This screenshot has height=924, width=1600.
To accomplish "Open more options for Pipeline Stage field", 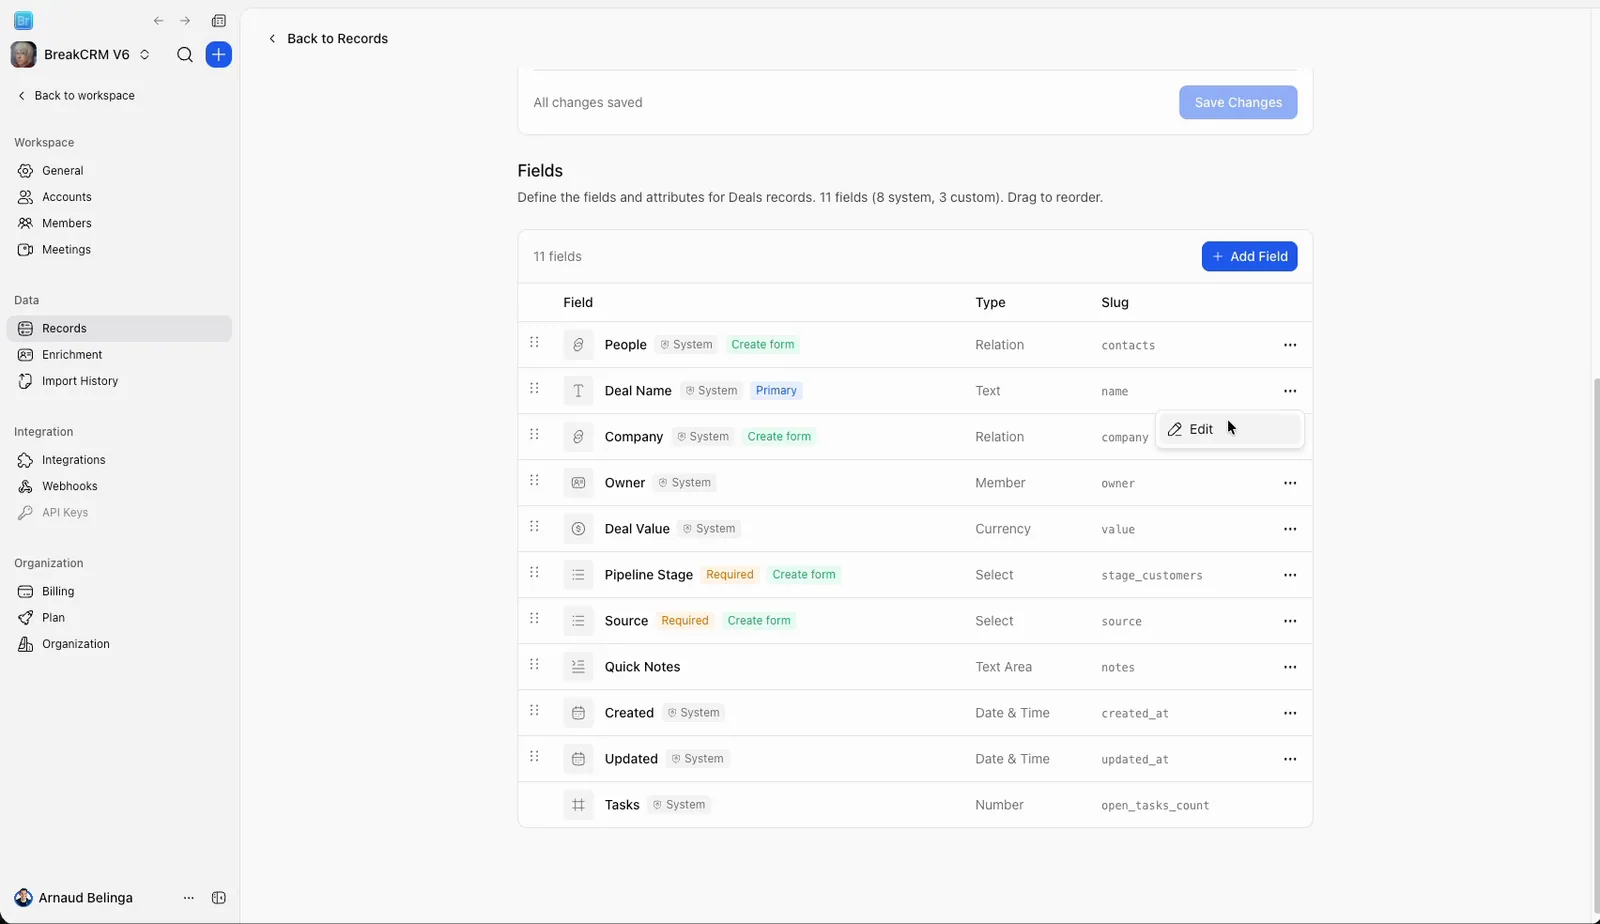I will 1290,575.
